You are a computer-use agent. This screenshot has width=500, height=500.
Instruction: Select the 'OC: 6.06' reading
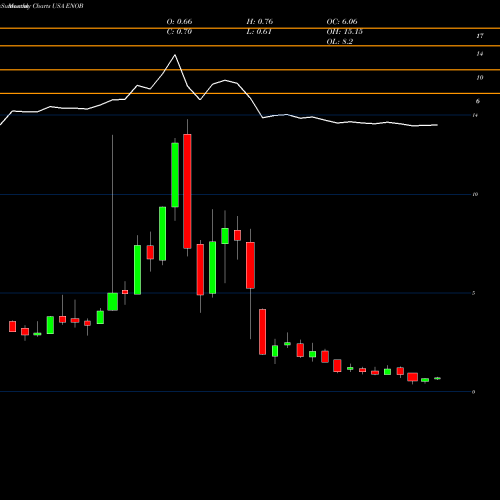coord(342,22)
